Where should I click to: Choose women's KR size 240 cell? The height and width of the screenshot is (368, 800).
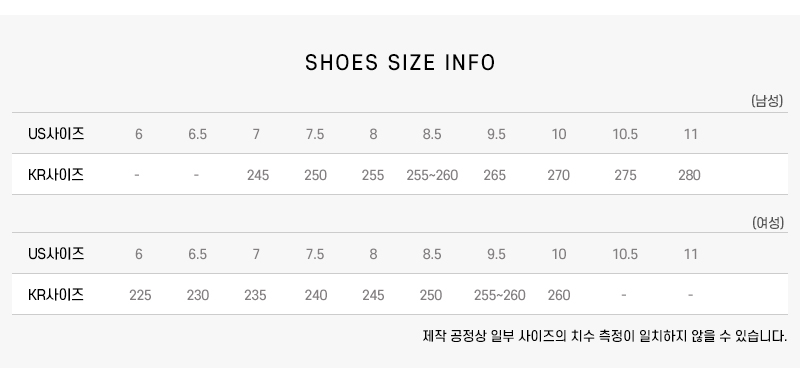coord(316,295)
